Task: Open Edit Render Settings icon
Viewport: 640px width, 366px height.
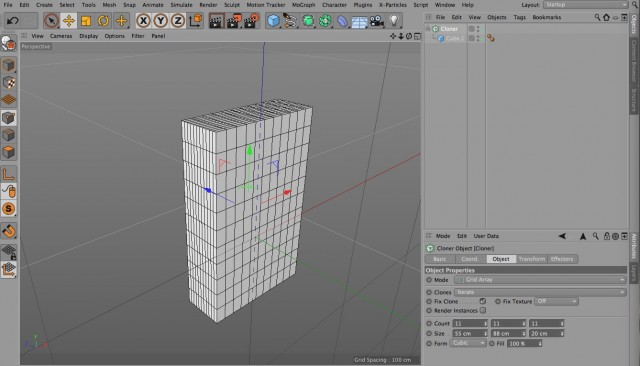Action: tap(251, 20)
